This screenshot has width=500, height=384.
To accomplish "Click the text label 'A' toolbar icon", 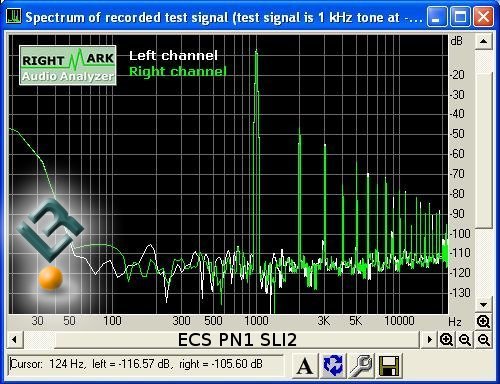I will (x=305, y=365).
